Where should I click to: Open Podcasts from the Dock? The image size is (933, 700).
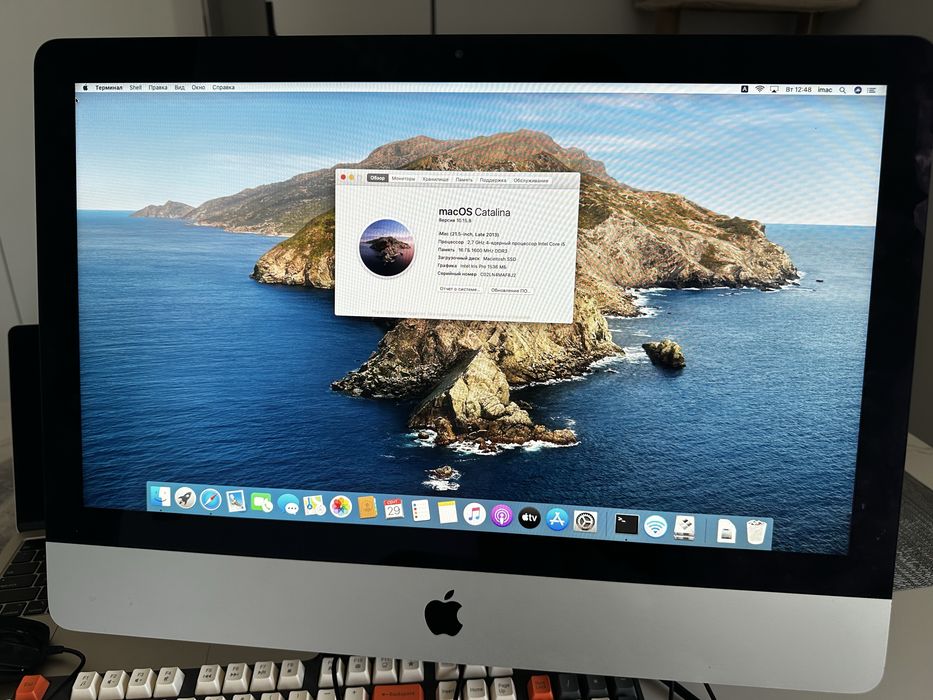point(502,516)
